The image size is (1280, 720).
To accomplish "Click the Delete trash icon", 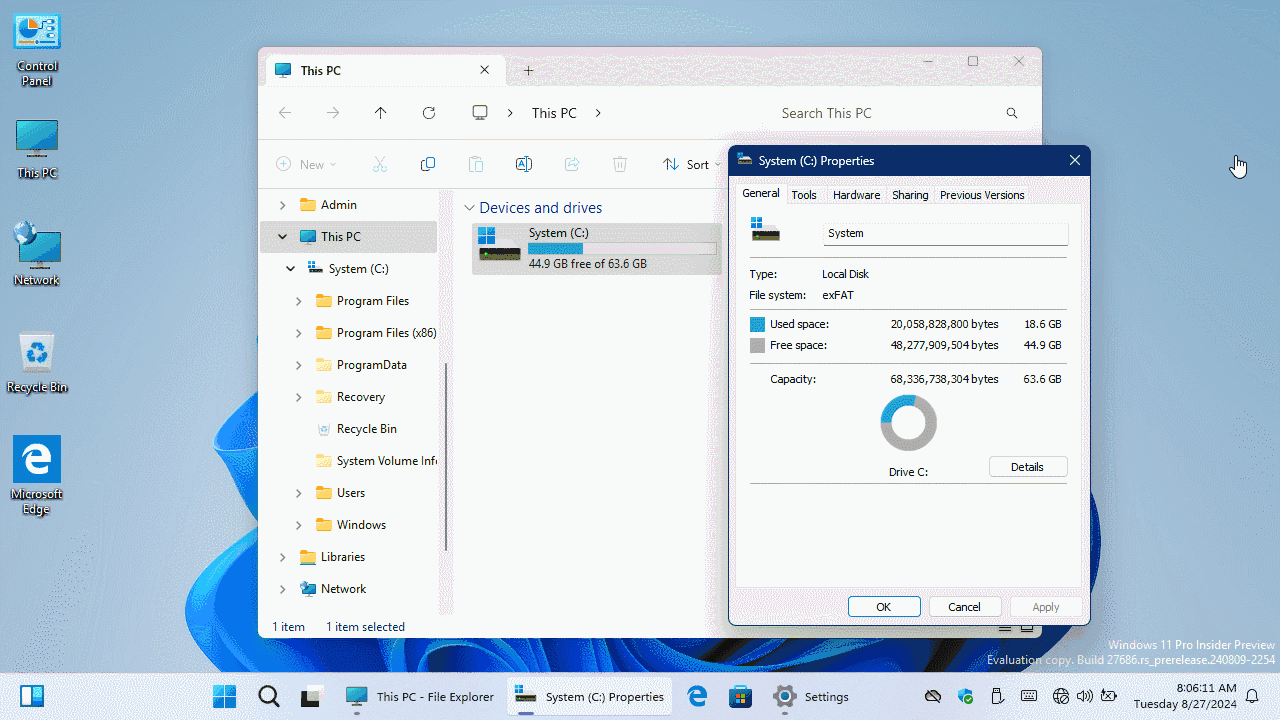I will [620, 164].
